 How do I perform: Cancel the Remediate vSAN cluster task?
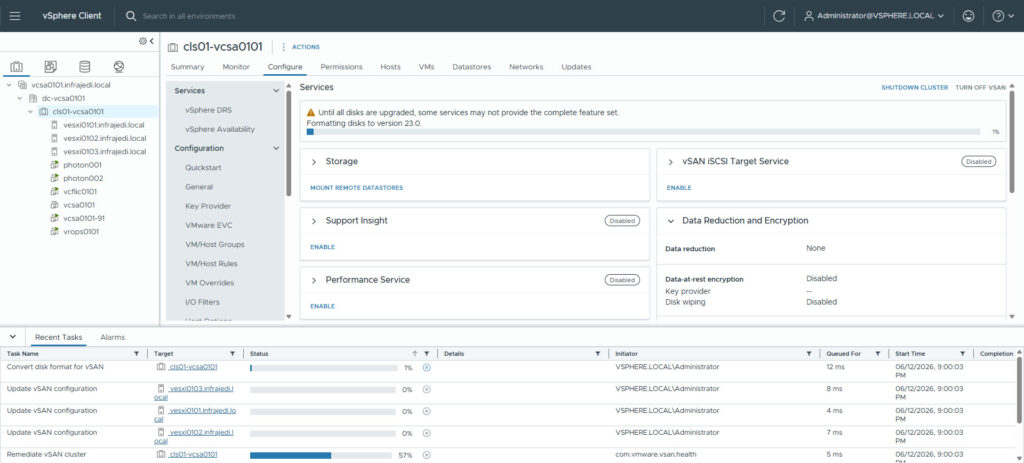click(426, 455)
